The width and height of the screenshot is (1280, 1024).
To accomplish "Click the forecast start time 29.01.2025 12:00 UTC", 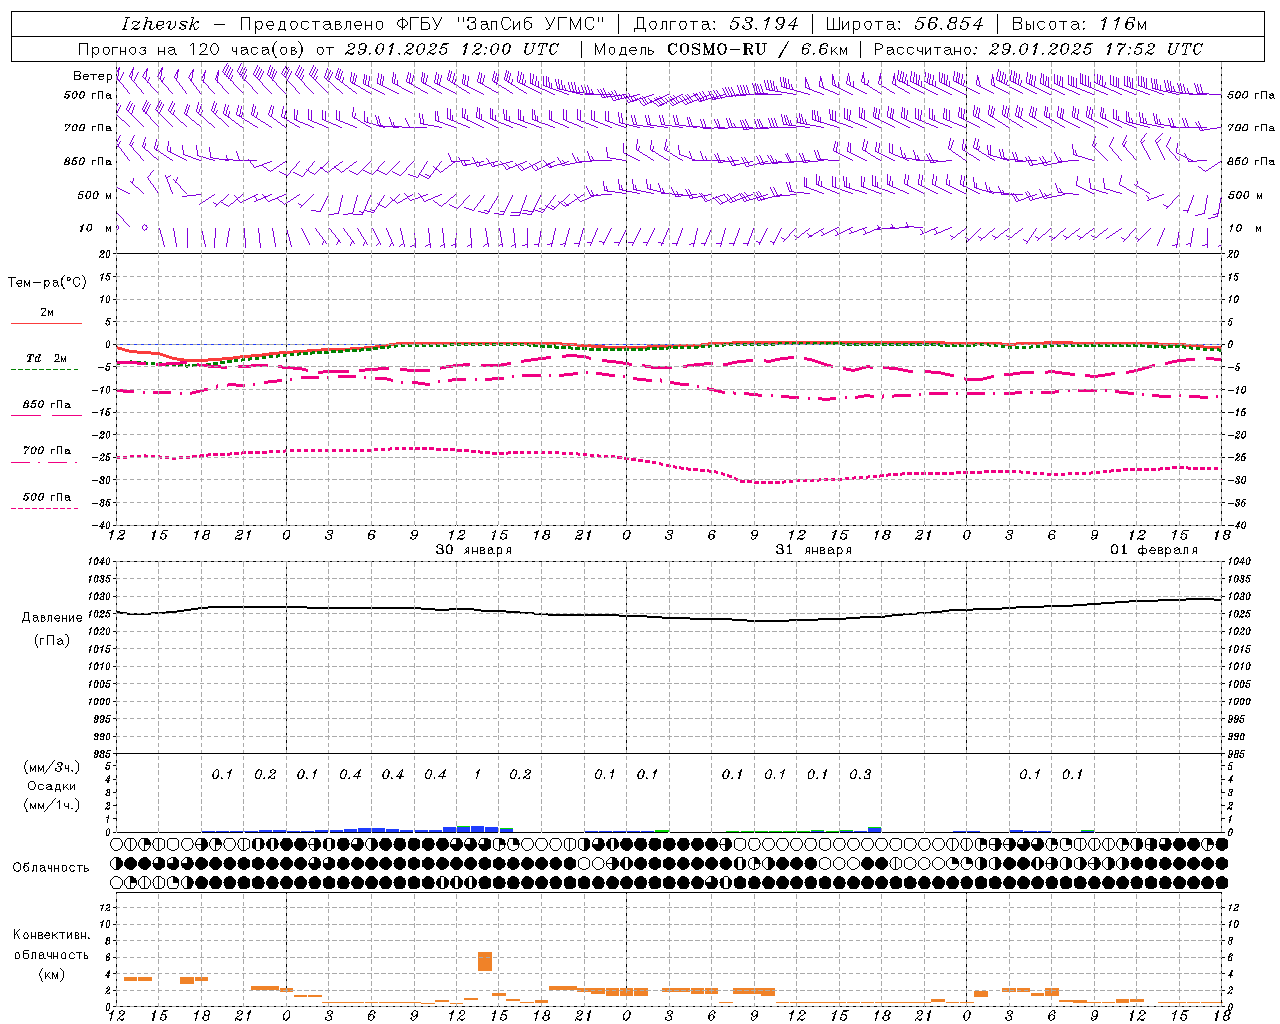I will (x=451, y=49).
